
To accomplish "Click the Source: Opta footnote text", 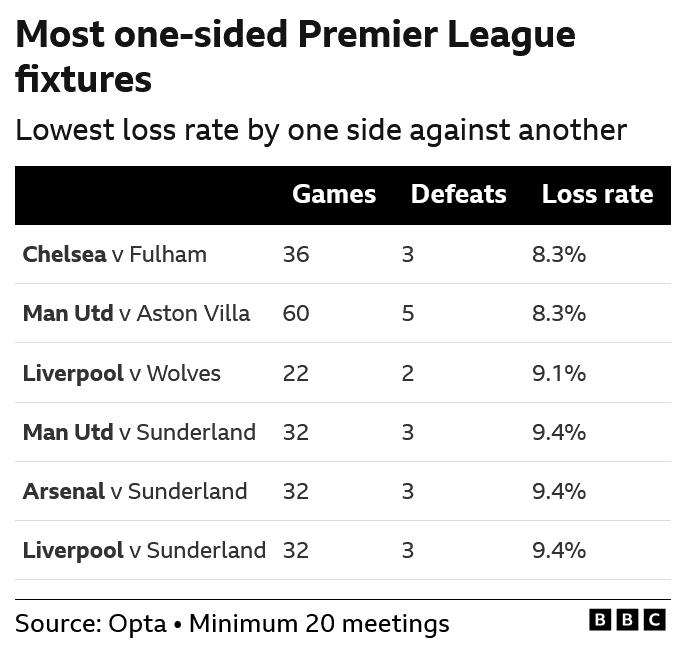I will tap(232, 624).
